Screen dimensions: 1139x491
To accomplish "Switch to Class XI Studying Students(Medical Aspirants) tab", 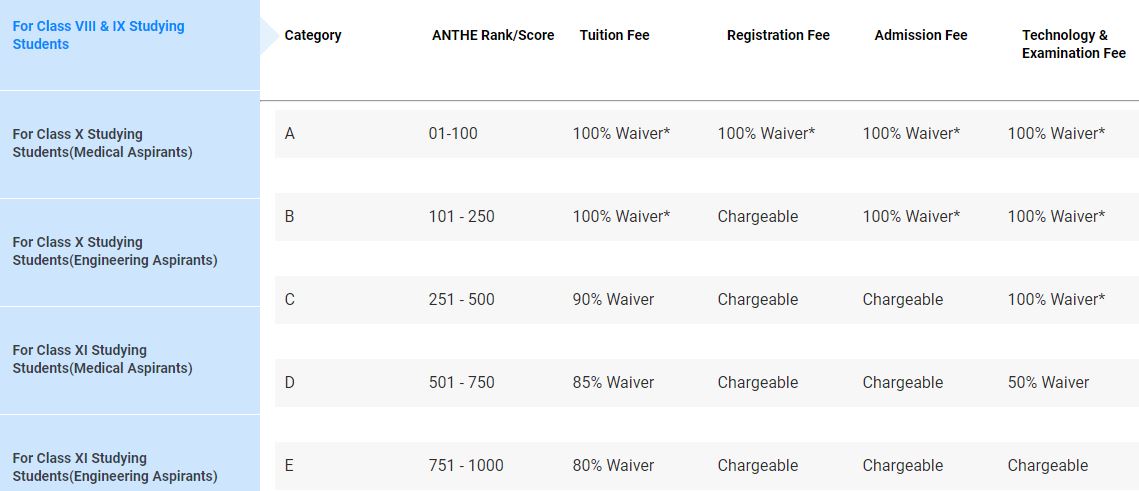I will tap(129, 360).
